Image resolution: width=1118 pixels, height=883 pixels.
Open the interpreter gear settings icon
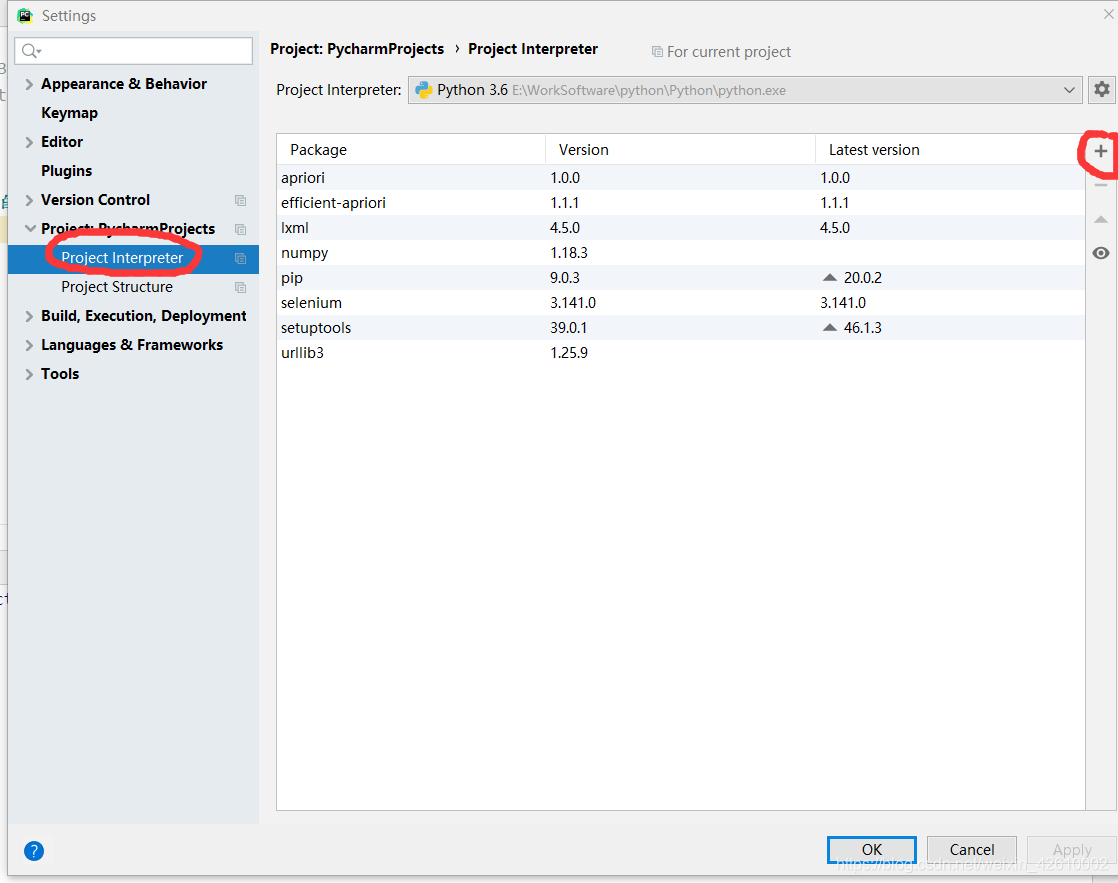1102,90
